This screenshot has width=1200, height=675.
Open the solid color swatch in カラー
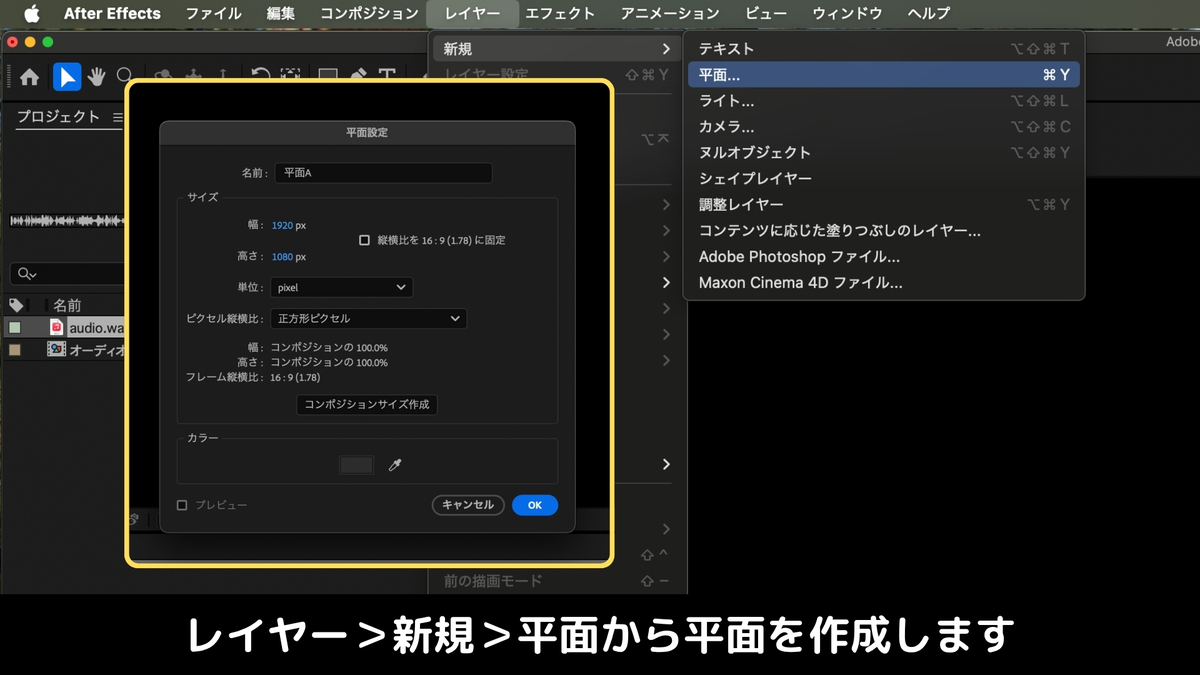357,465
